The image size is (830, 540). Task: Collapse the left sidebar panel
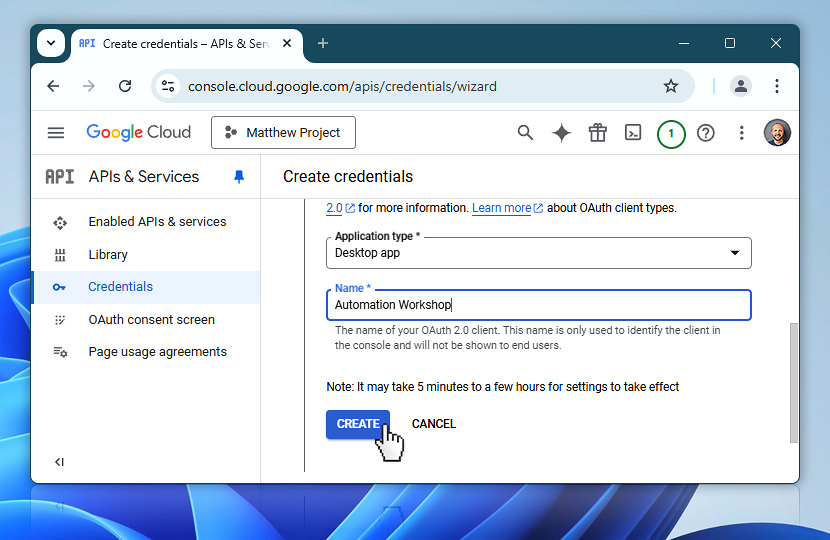point(59,462)
